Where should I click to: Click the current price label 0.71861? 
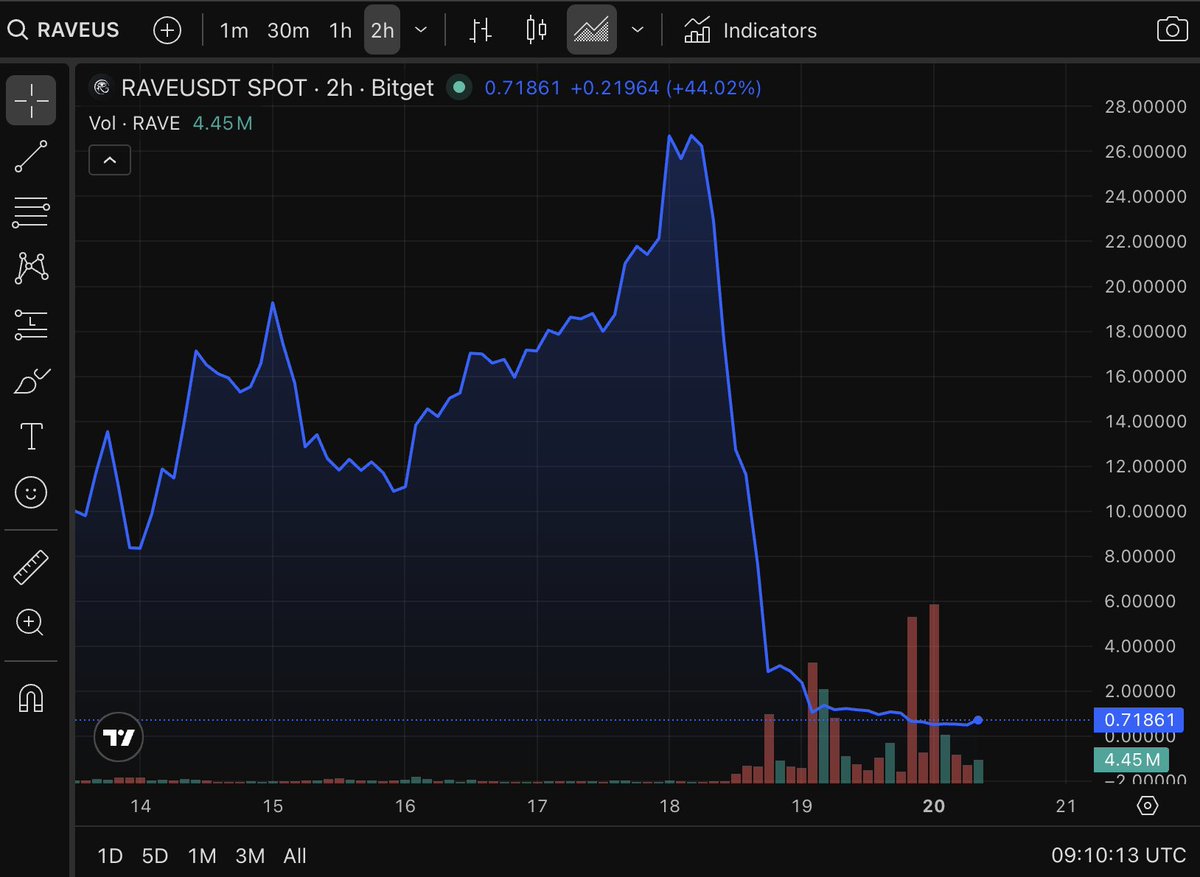[x=1139, y=720]
